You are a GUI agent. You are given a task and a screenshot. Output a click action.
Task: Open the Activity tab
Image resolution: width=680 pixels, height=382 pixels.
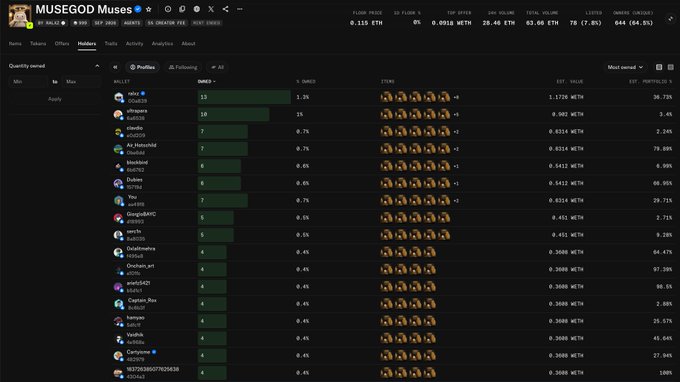click(134, 44)
